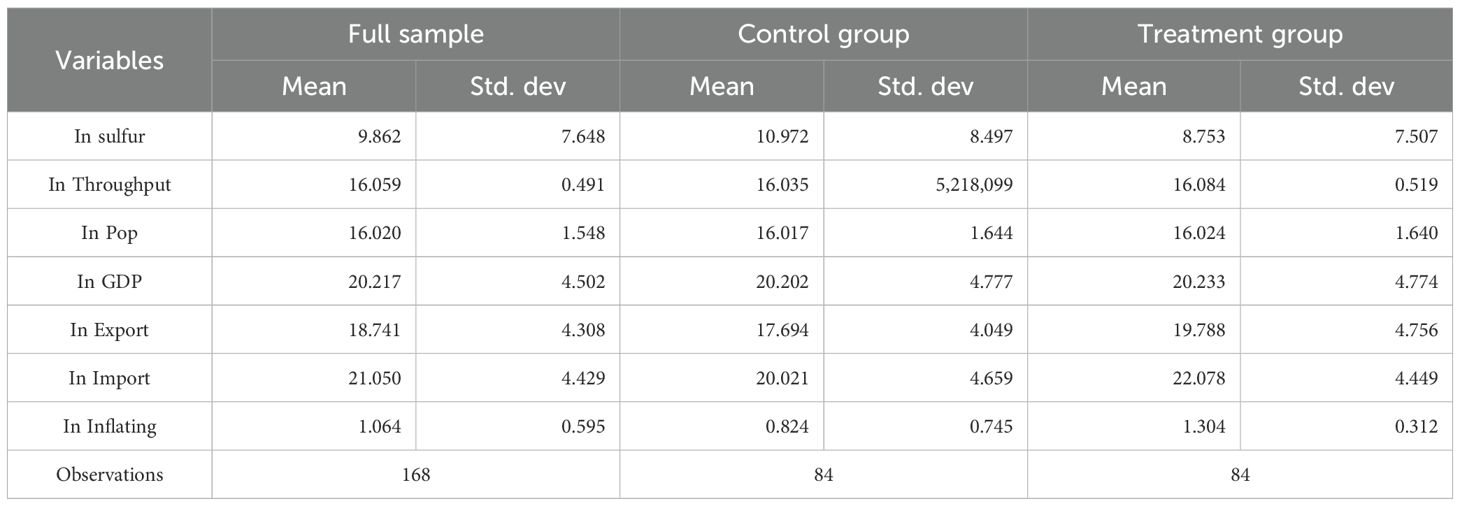Click the Full sample mean value 9.862

point(379,137)
